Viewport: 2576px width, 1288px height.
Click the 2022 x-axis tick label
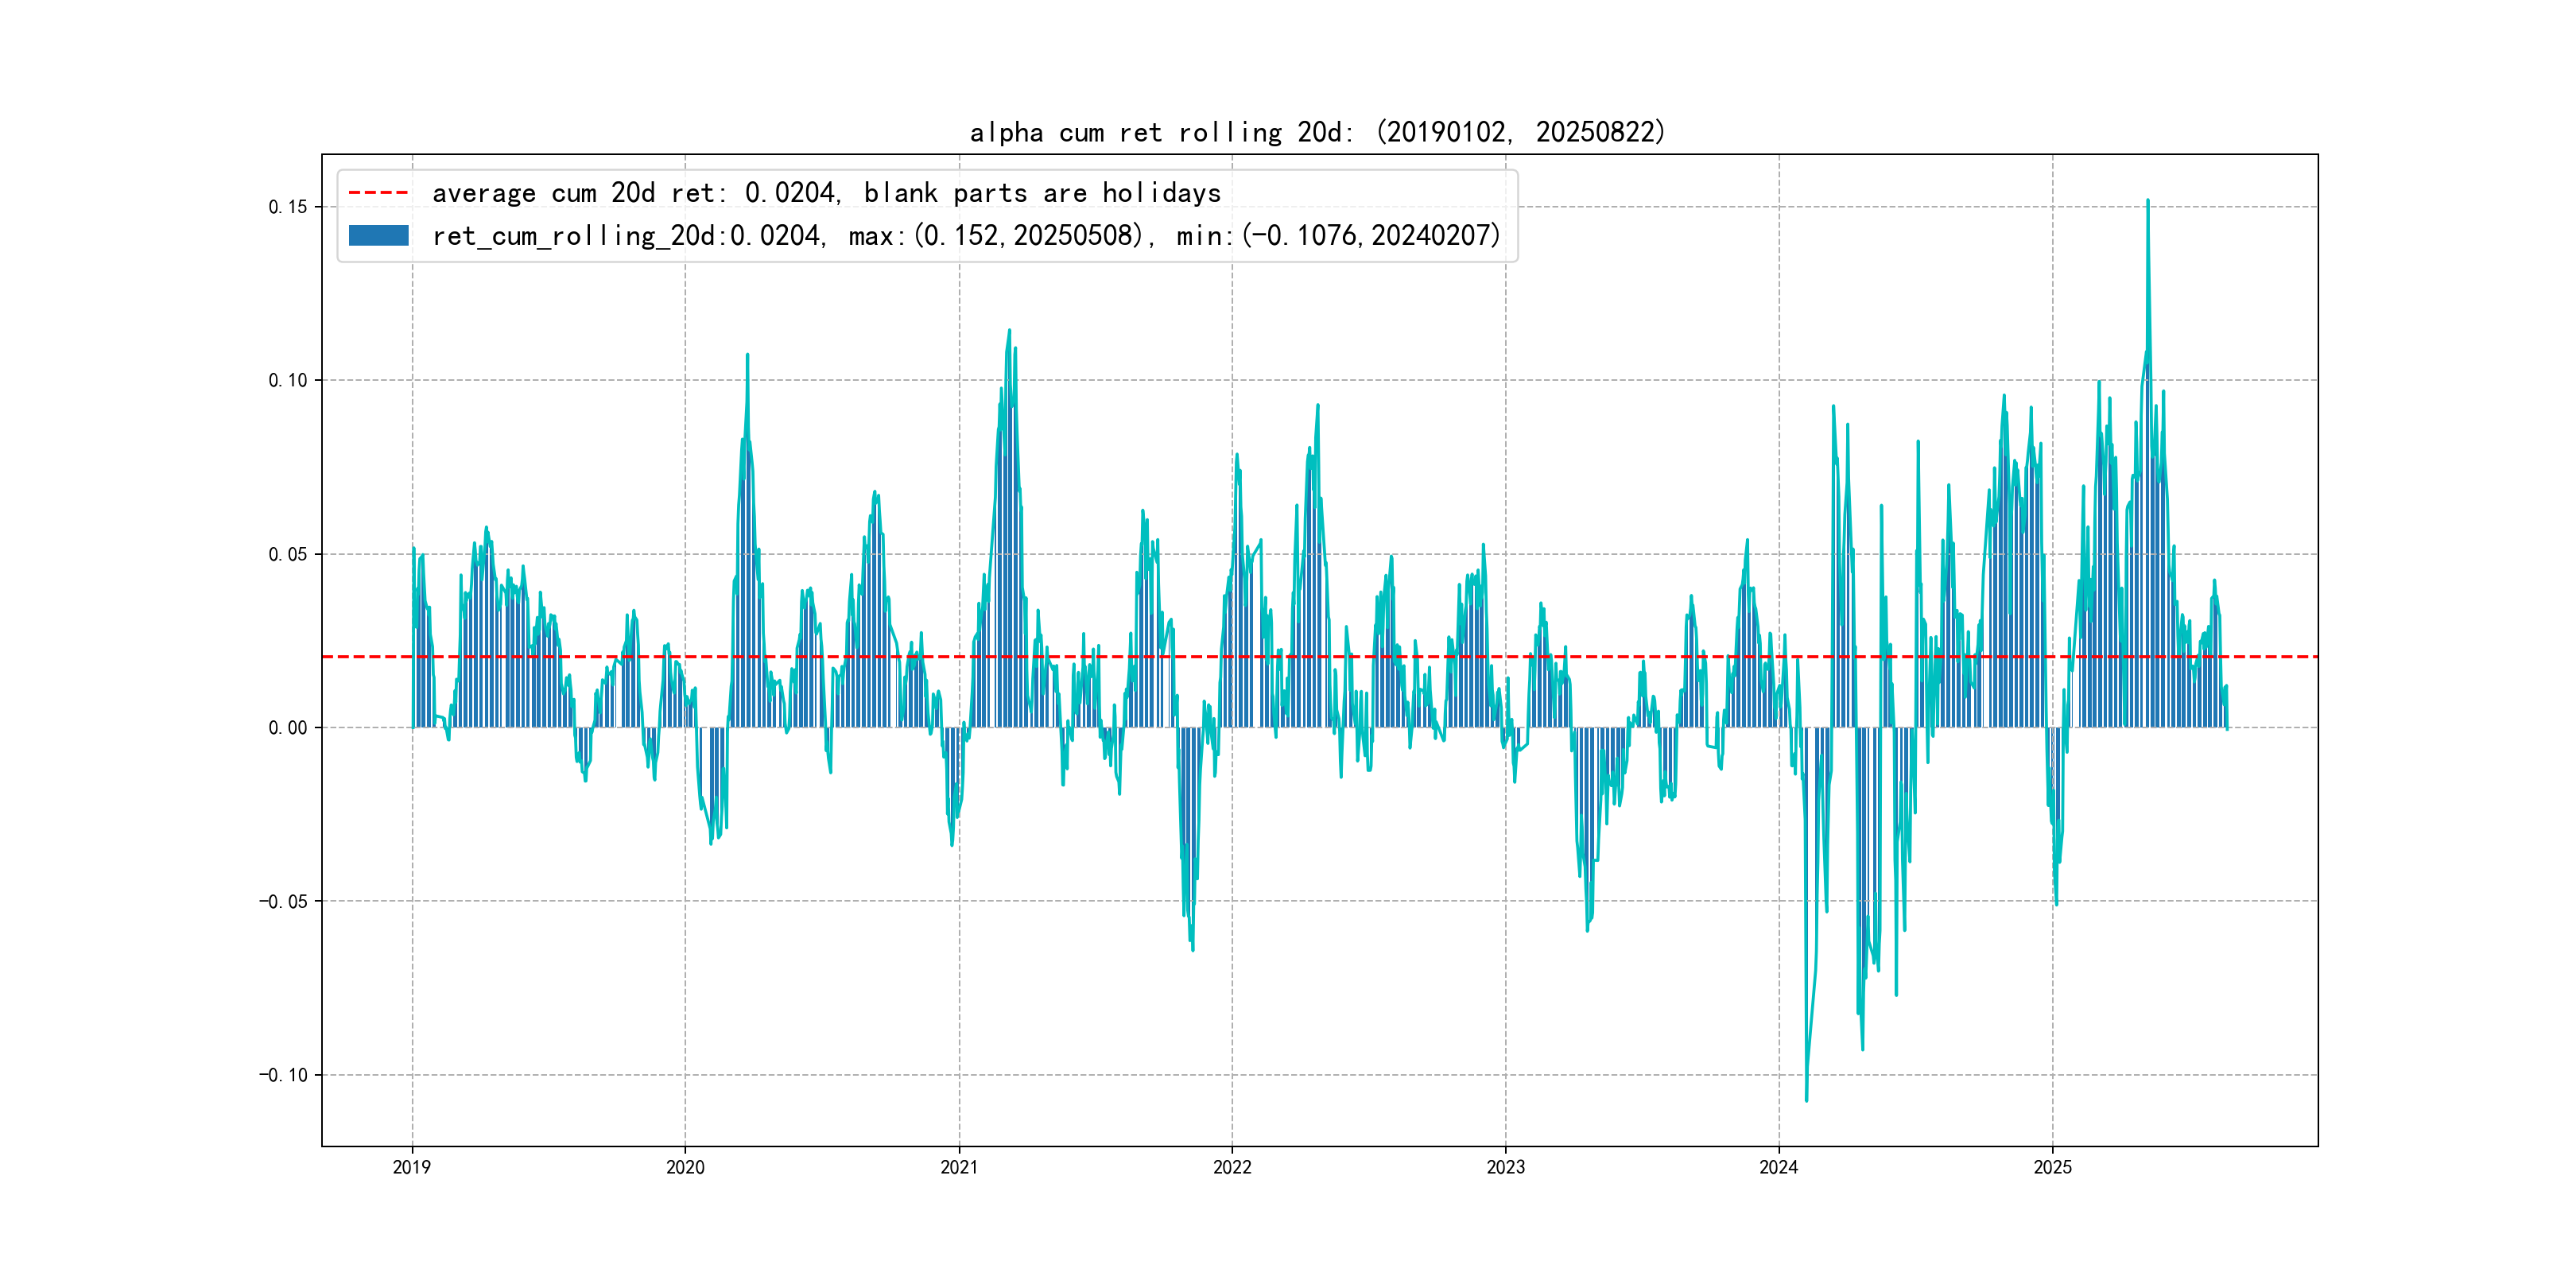coord(1232,1167)
